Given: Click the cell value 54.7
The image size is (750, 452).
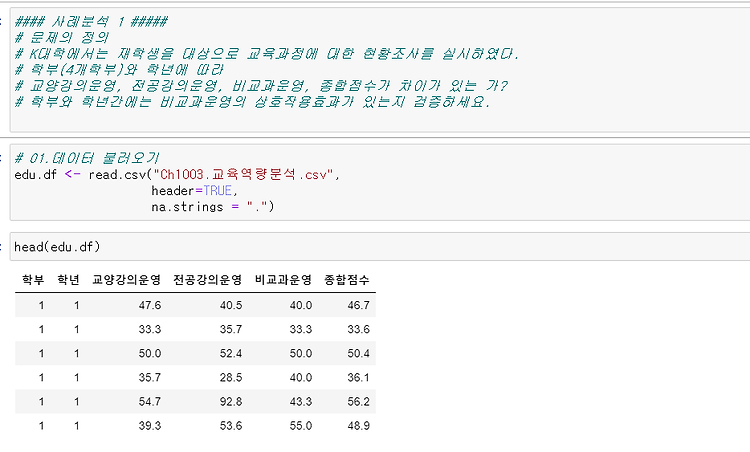Looking at the screenshot, I should 150,401.
